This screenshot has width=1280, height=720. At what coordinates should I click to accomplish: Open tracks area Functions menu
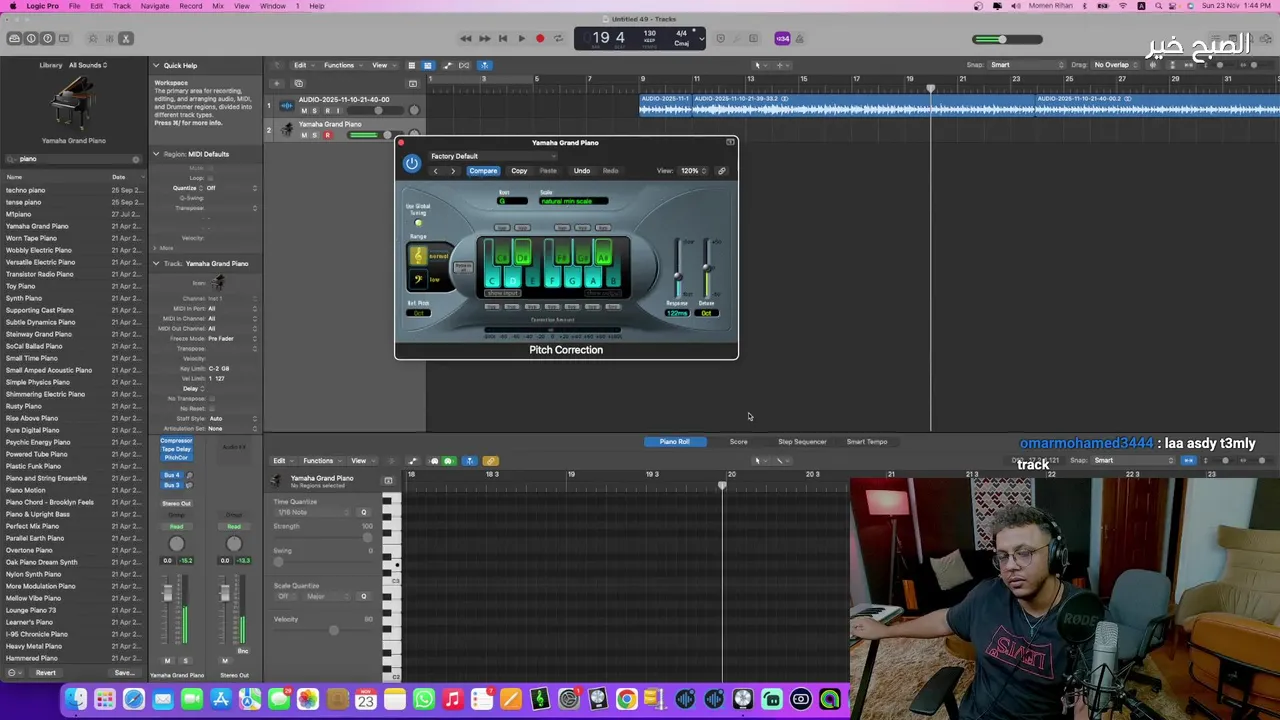[x=341, y=65]
